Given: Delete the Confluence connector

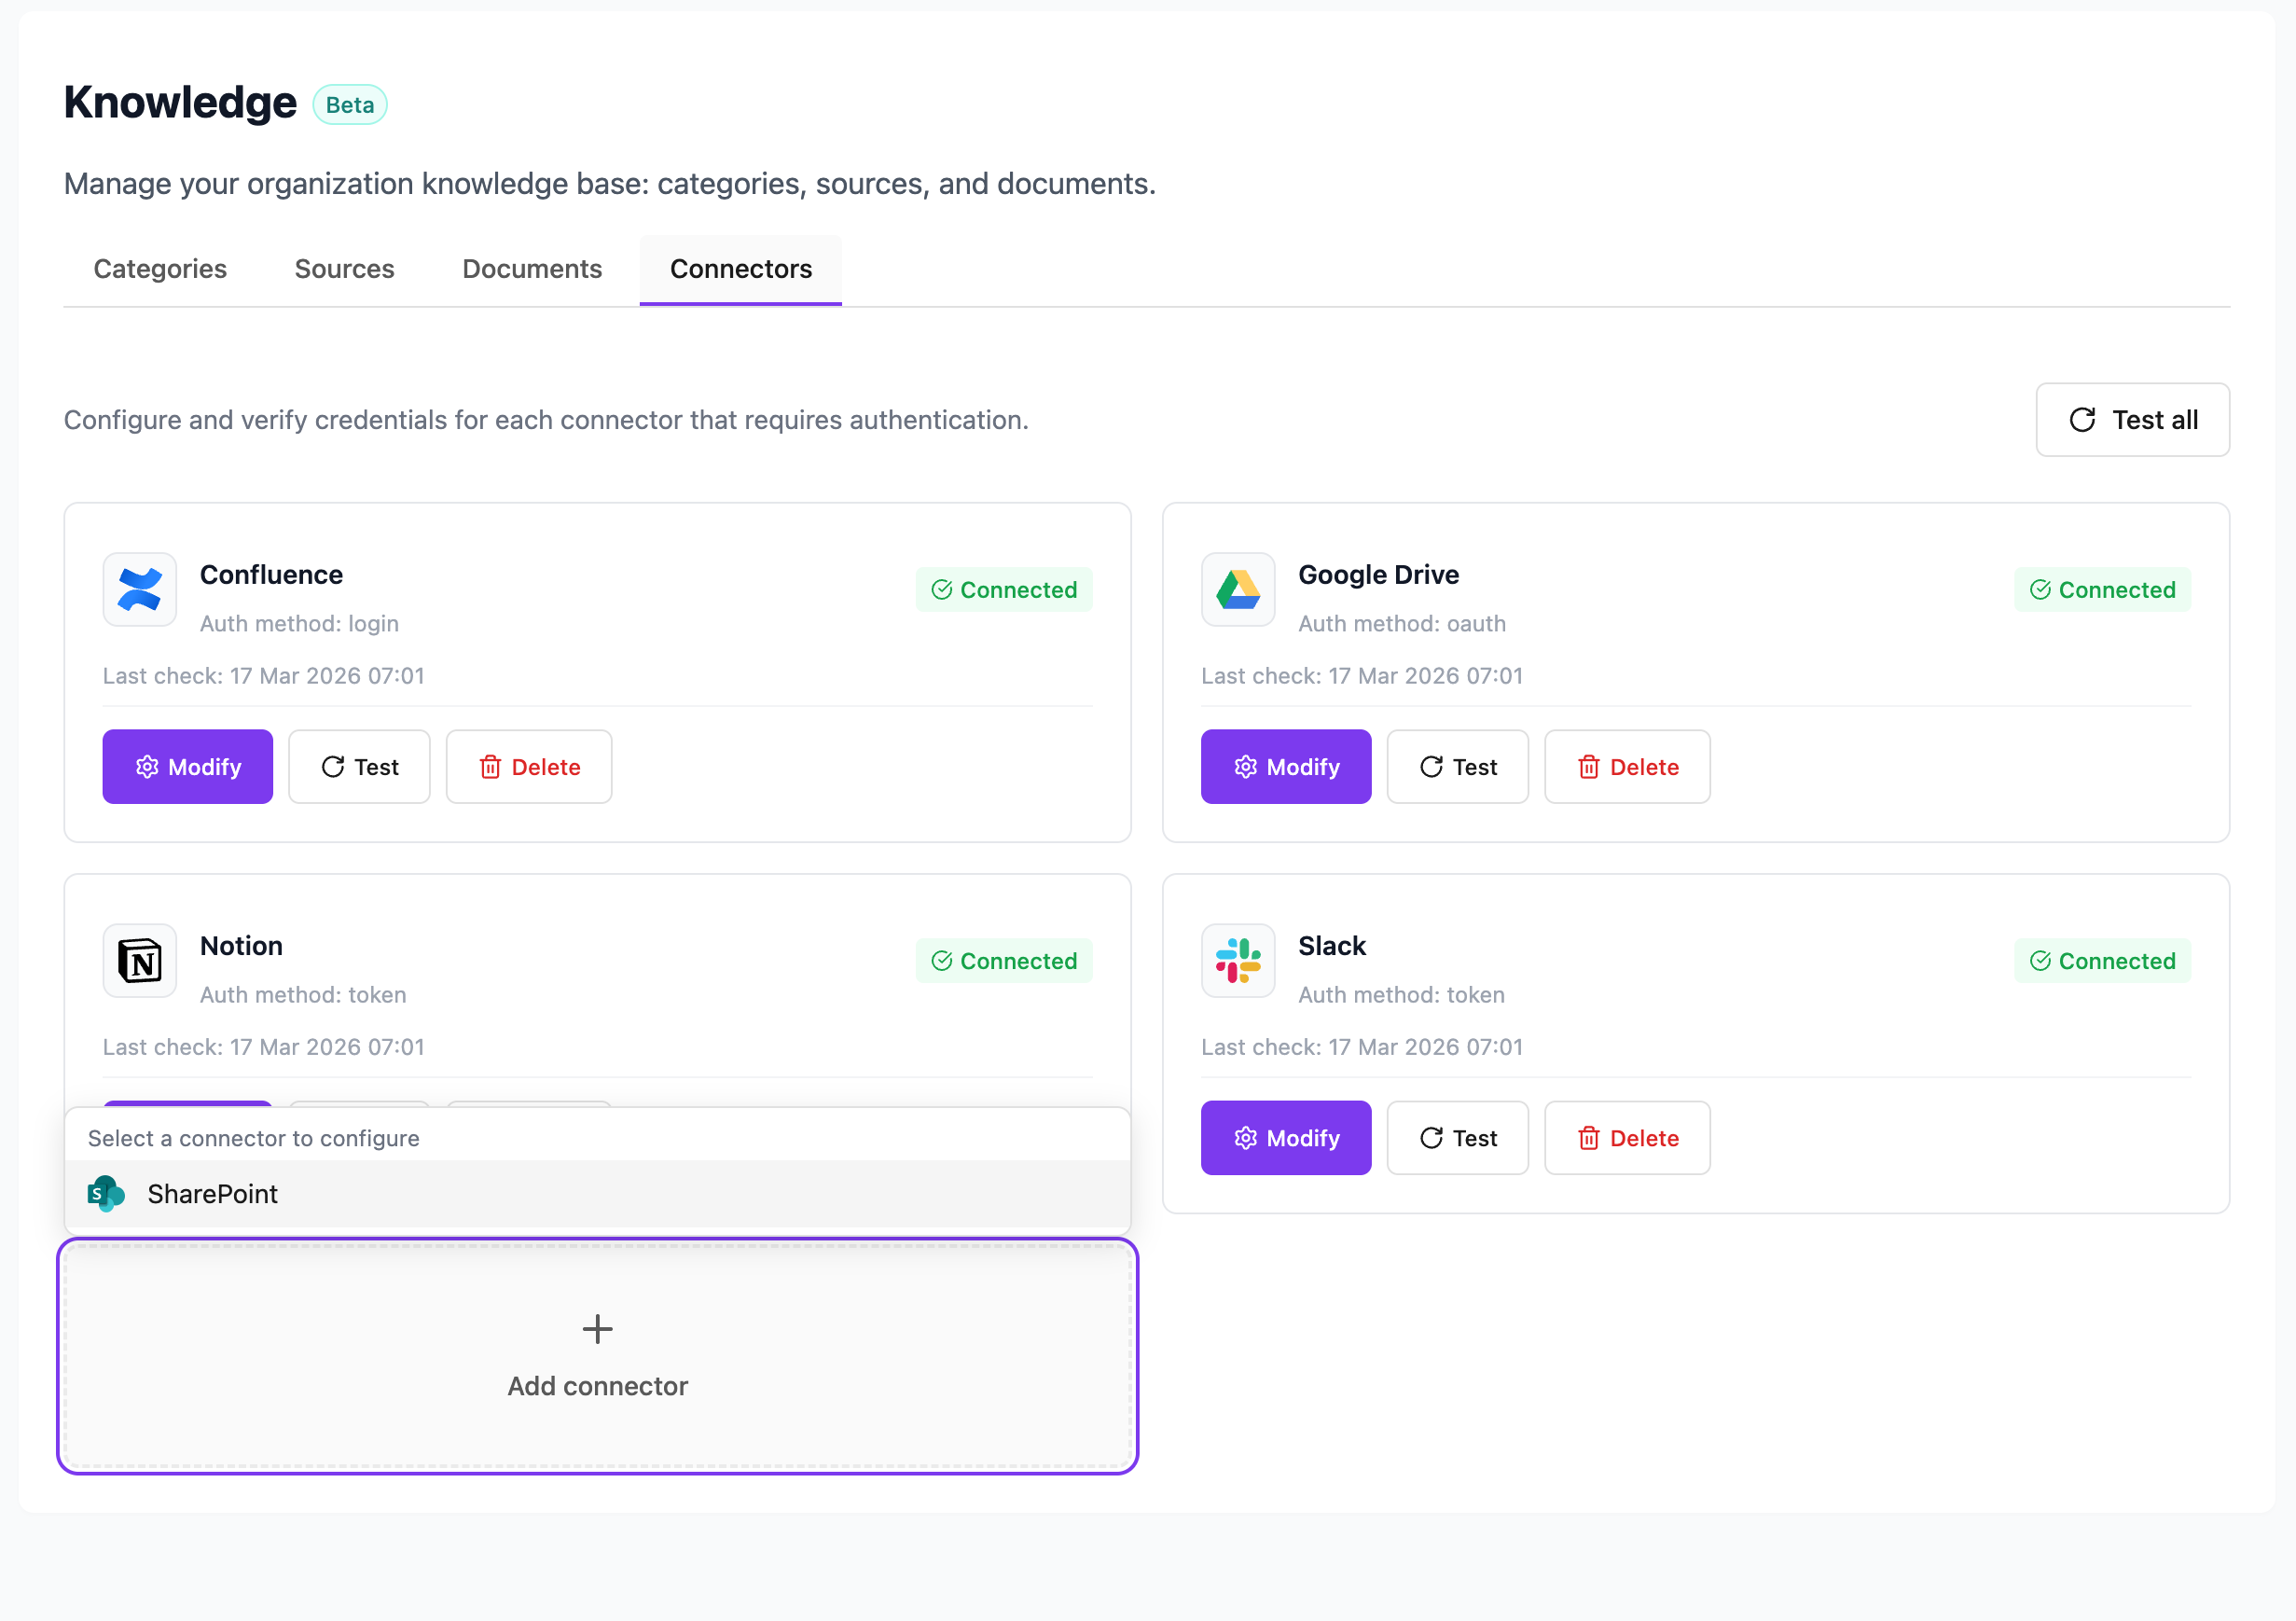Looking at the screenshot, I should 529,767.
